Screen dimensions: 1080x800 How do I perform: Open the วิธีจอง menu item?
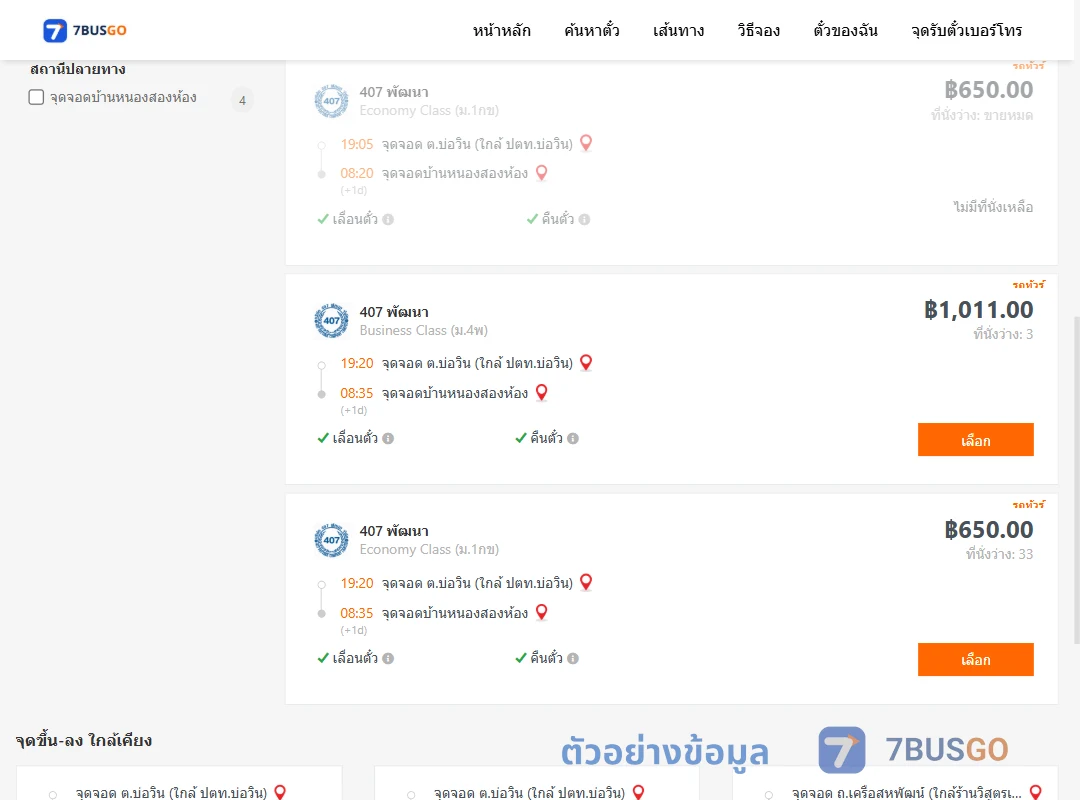(758, 30)
